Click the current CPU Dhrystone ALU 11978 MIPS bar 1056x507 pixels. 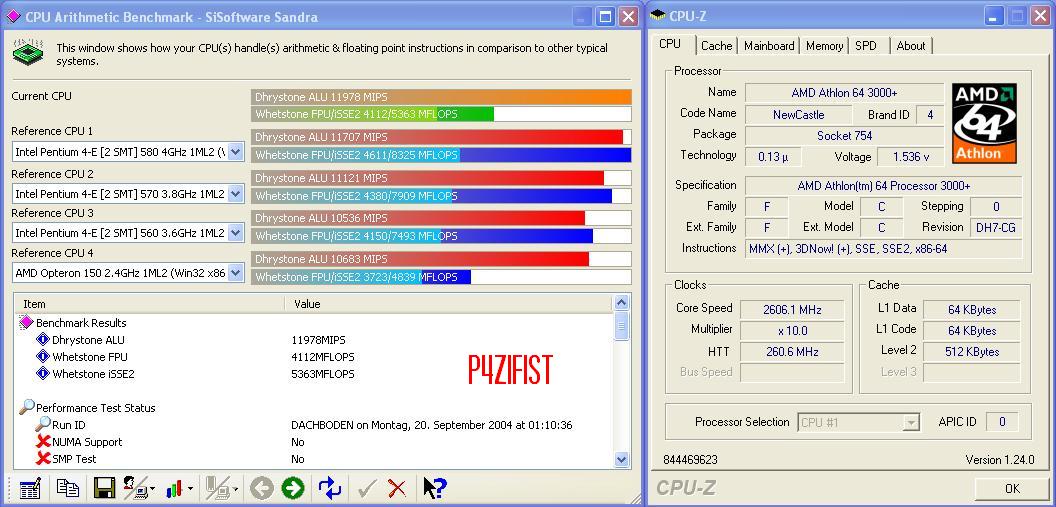point(441,97)
